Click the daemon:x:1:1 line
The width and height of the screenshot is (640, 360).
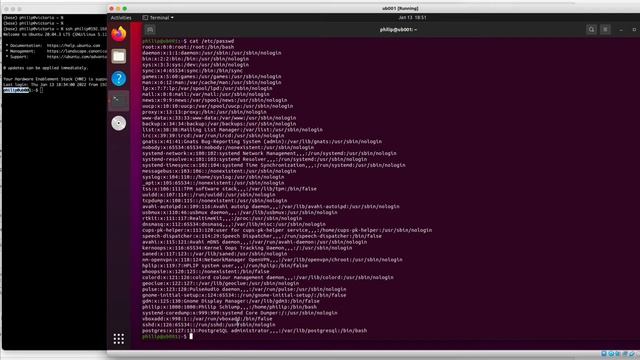(212, 53)
